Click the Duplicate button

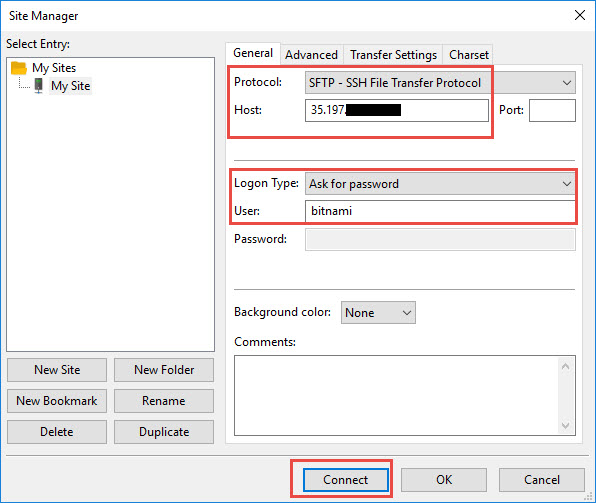(x=164, y=432)
